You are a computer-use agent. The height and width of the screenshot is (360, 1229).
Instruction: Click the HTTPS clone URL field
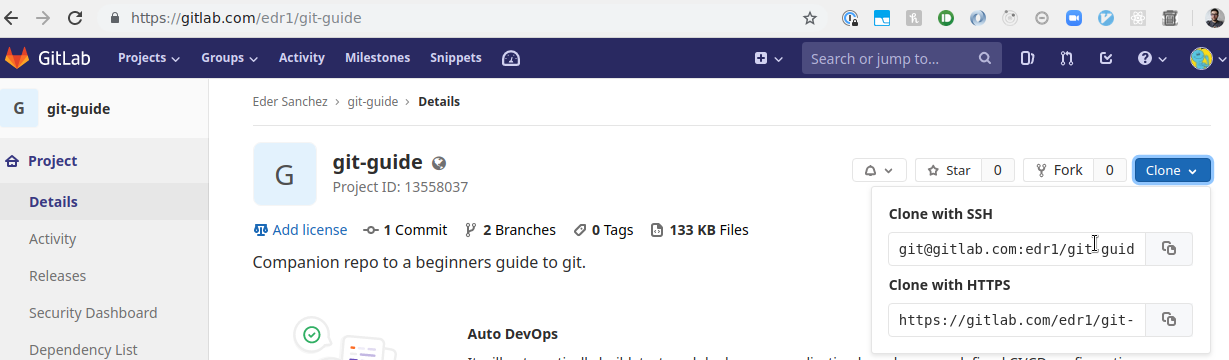(x=1016, y=320)
